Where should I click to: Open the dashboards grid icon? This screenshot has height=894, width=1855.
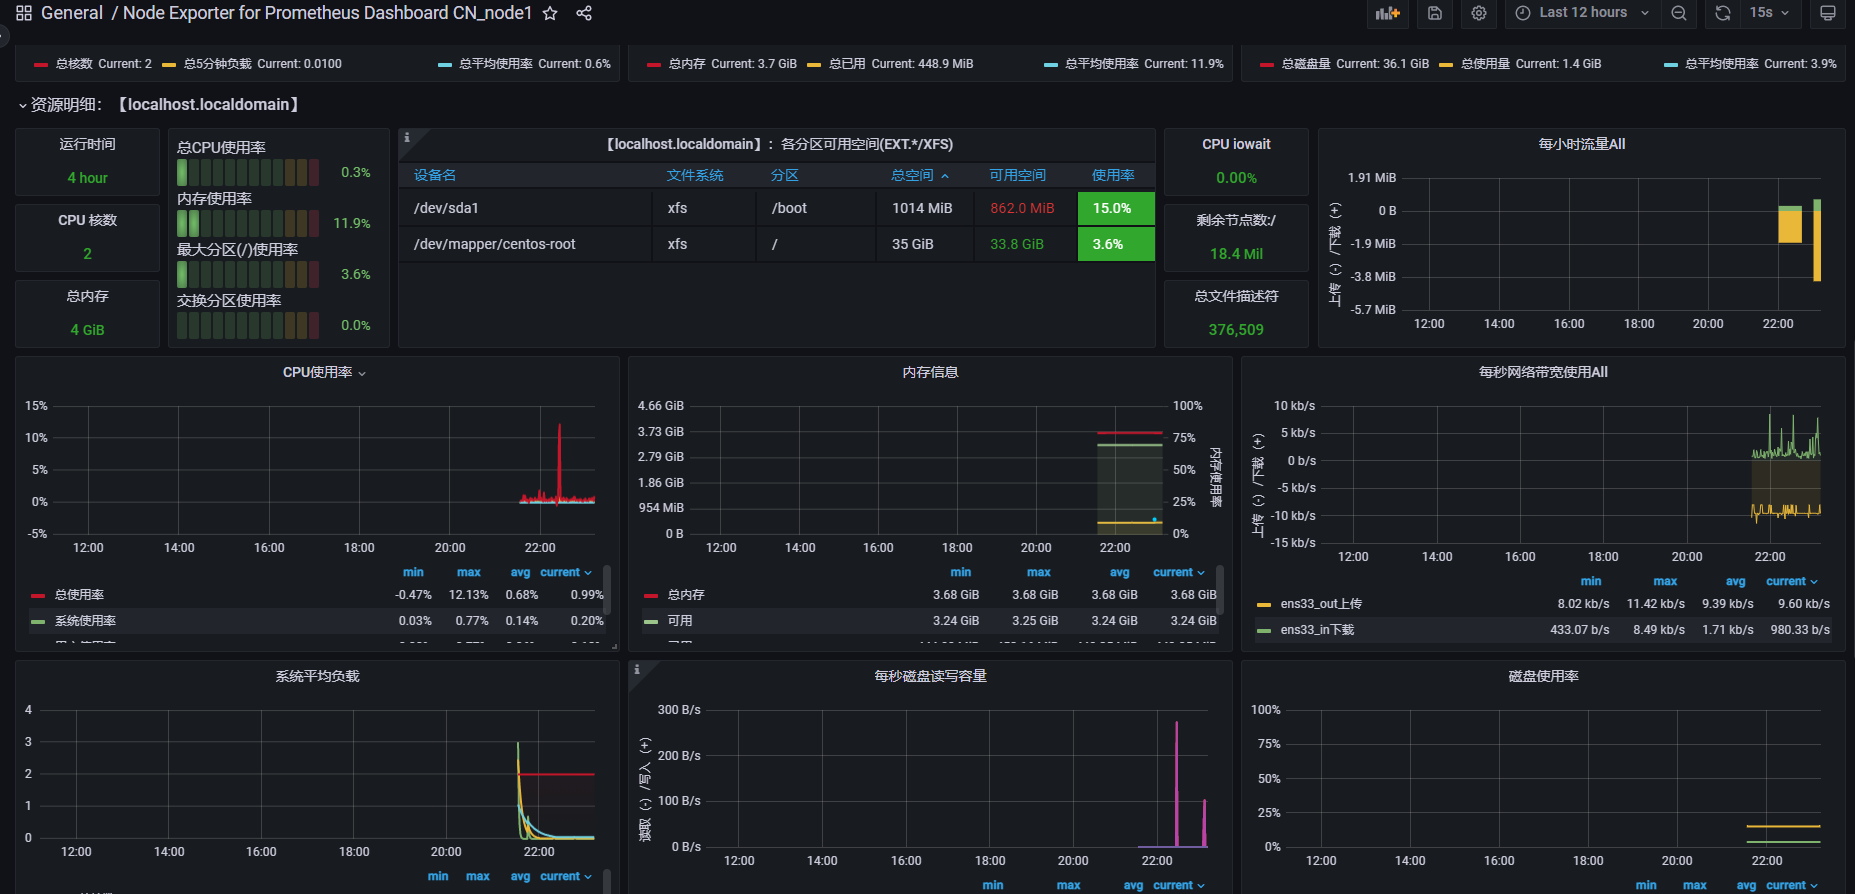point(24,13)
